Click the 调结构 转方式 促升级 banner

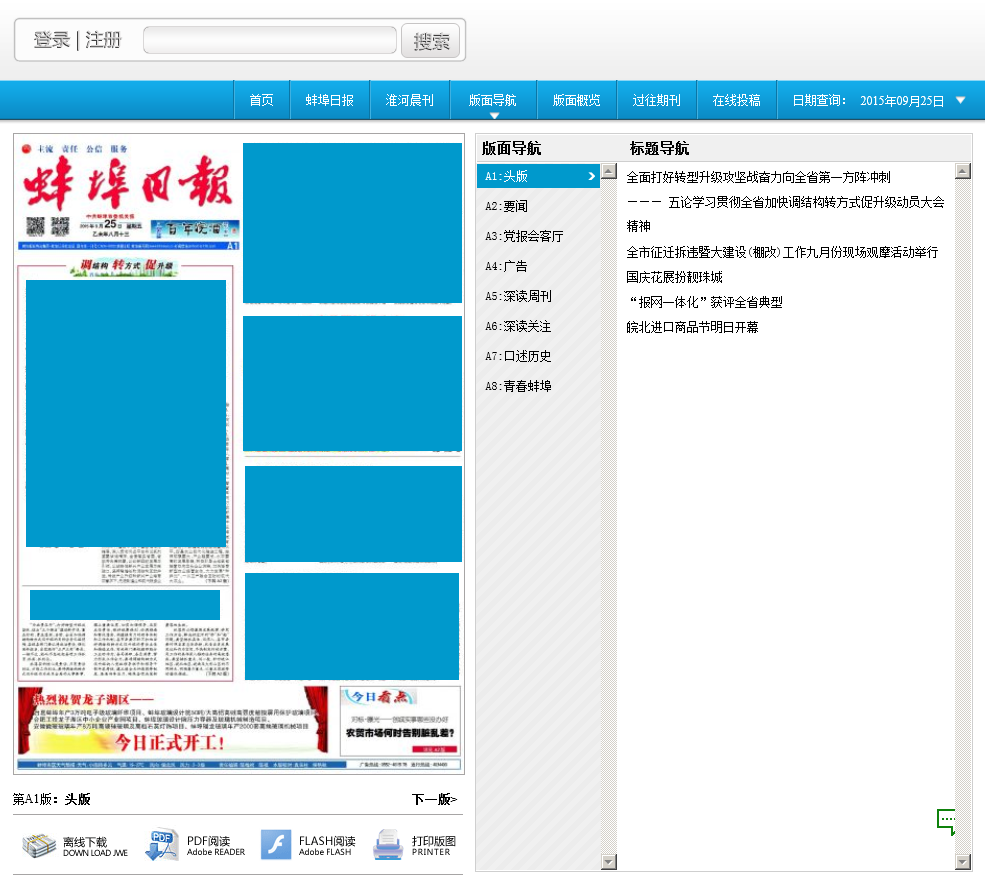[124, 266]
